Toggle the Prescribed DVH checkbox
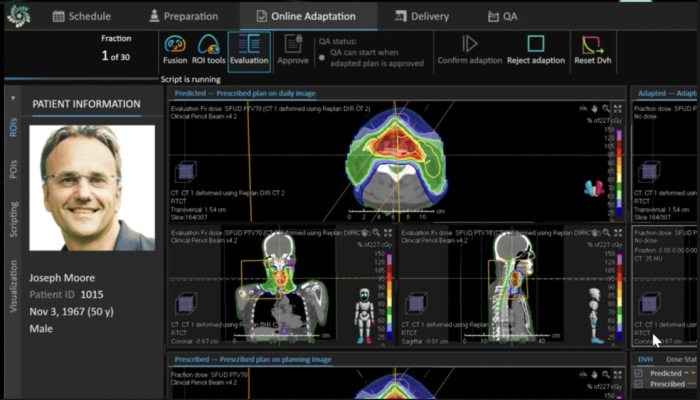Viewport: 700px width, 400px height. coord(640,384)
